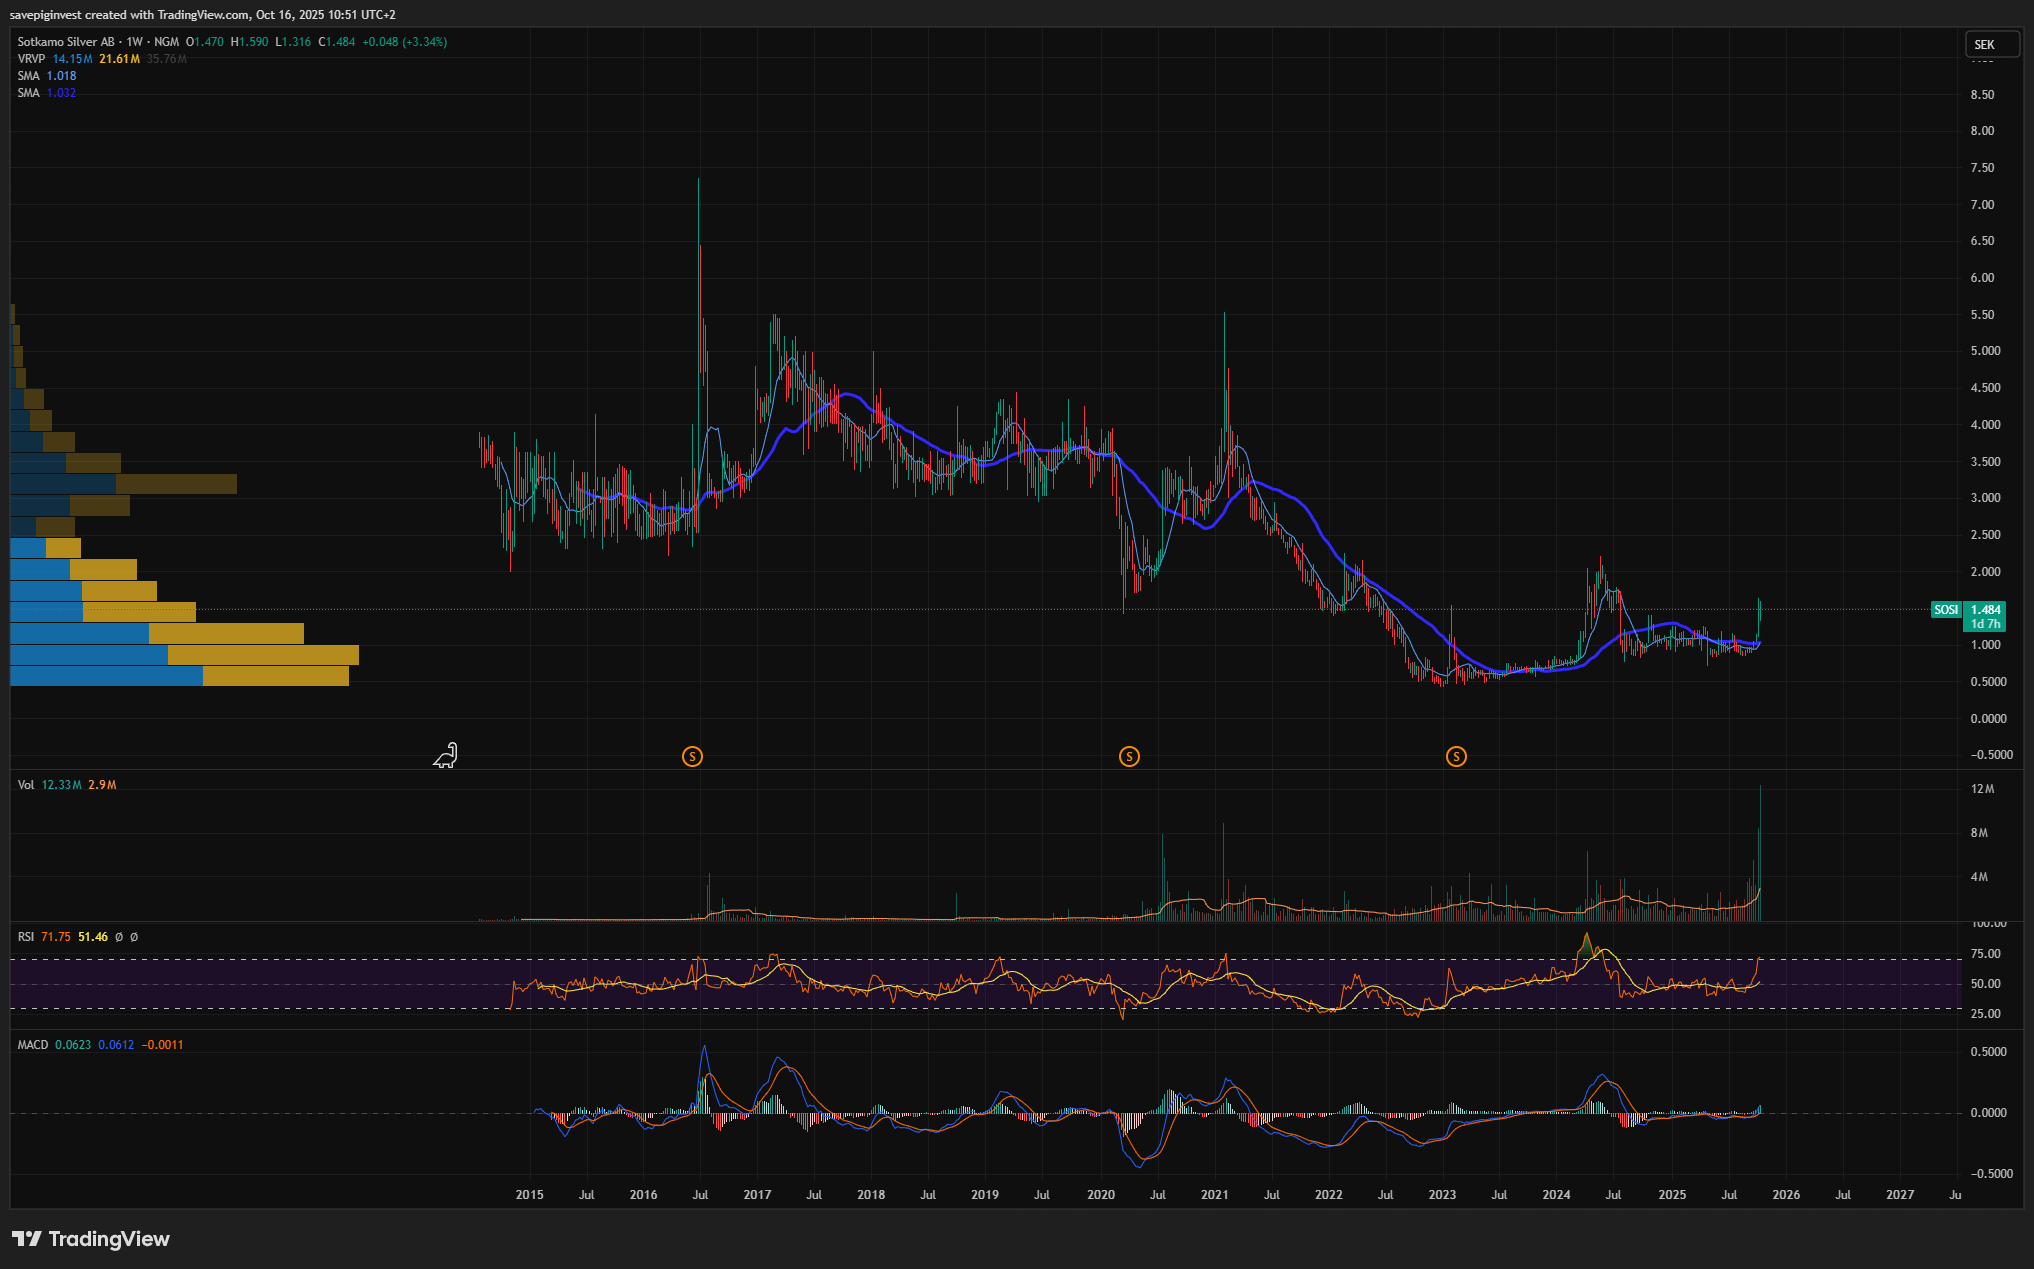2034x1269 pixels.
Task: Click the green SOSI symbol tag
Action: point(1946,610)
